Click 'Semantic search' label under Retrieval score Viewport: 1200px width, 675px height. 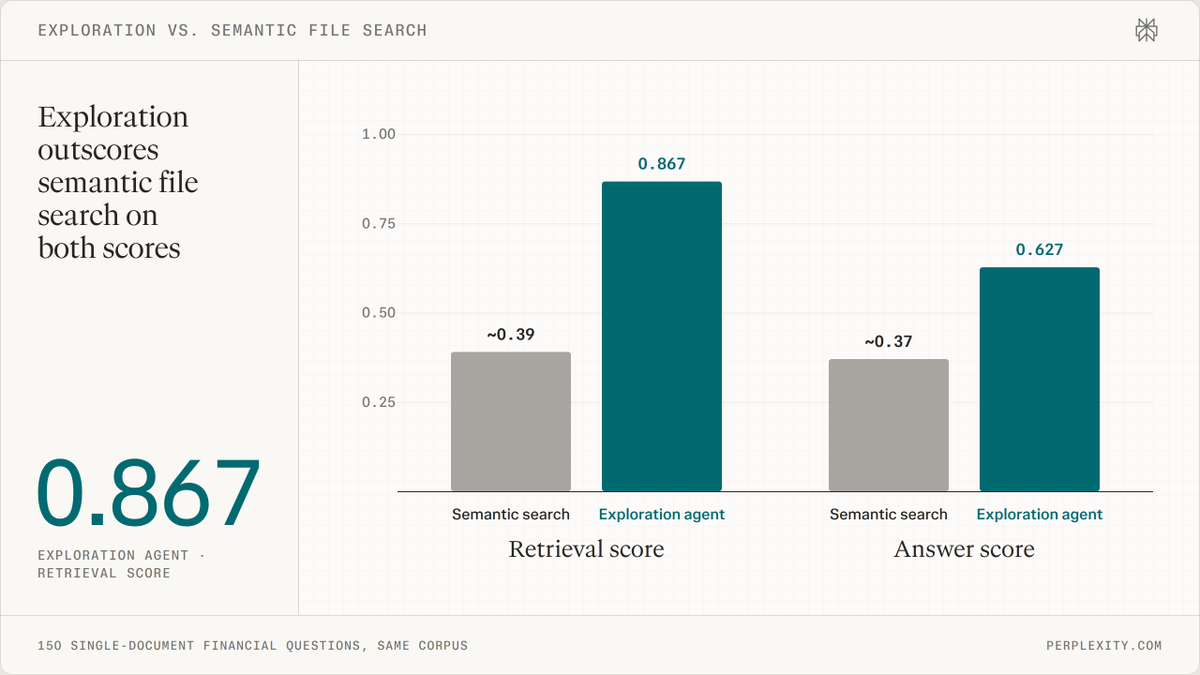click(511, 514)
